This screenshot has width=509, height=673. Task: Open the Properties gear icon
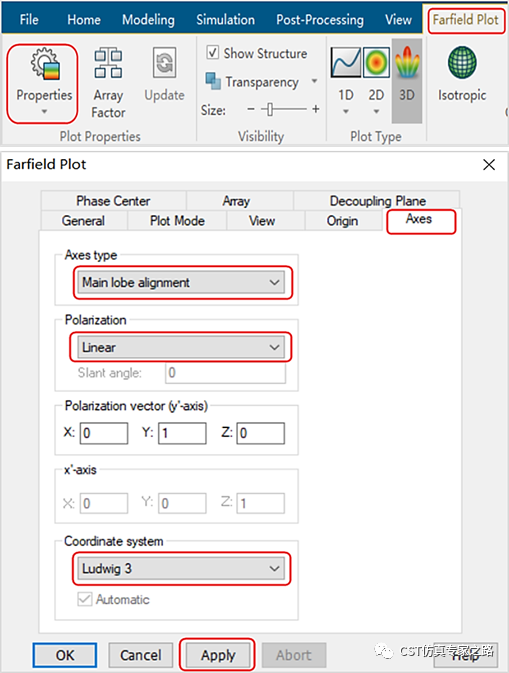pos(45,64)
